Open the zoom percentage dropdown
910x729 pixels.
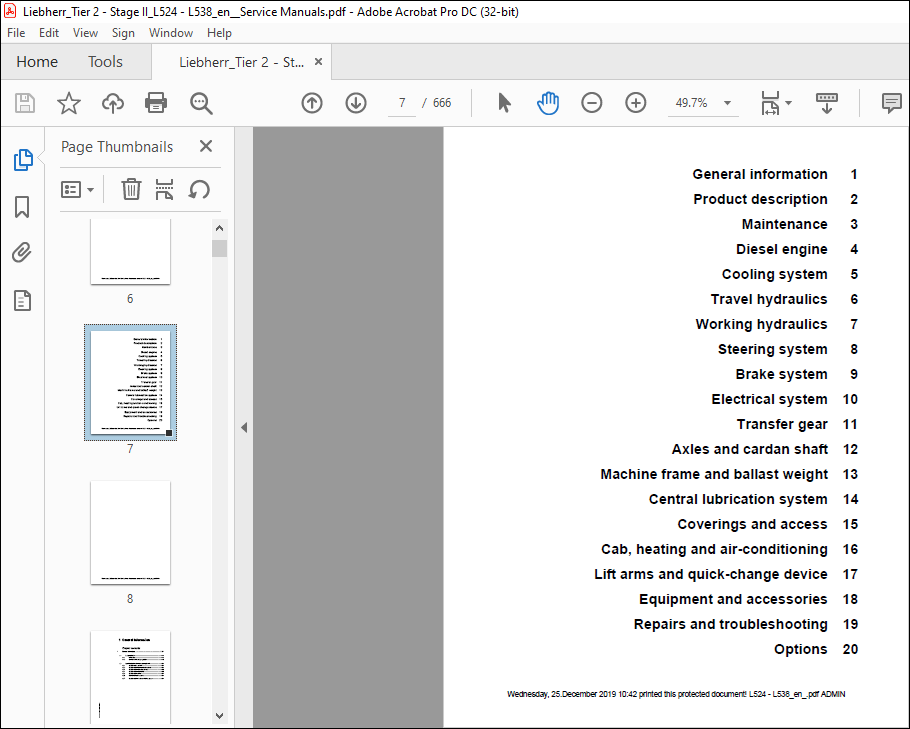[727, 103]
